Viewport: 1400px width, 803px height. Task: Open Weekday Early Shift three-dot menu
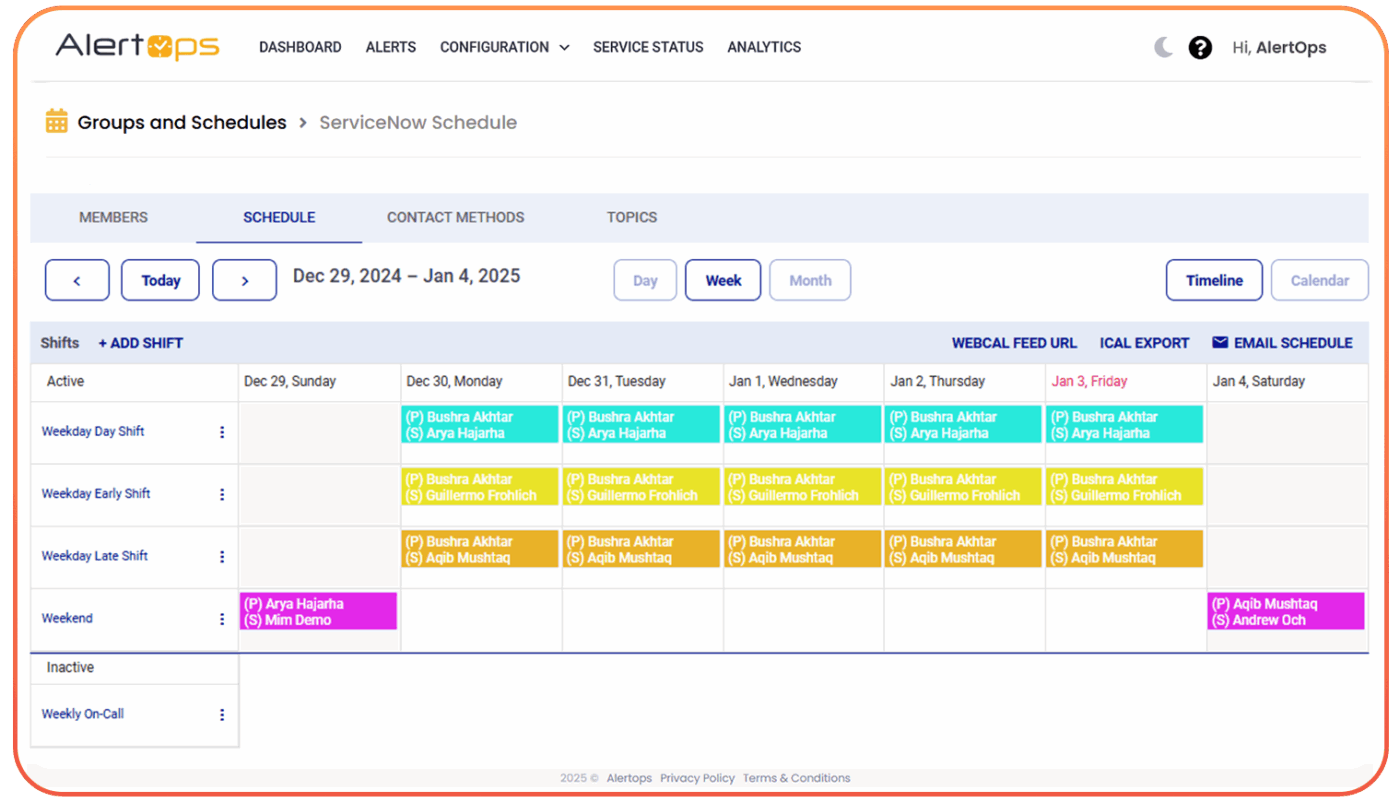(222, 494)
